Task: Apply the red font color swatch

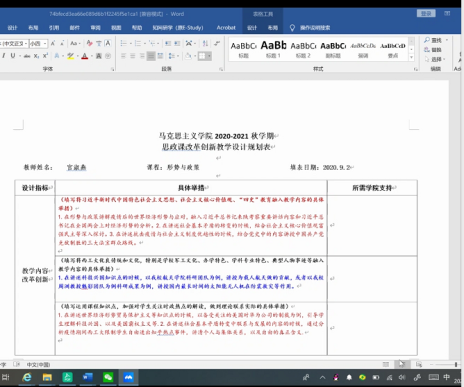Action: click(x=85, y=56)
